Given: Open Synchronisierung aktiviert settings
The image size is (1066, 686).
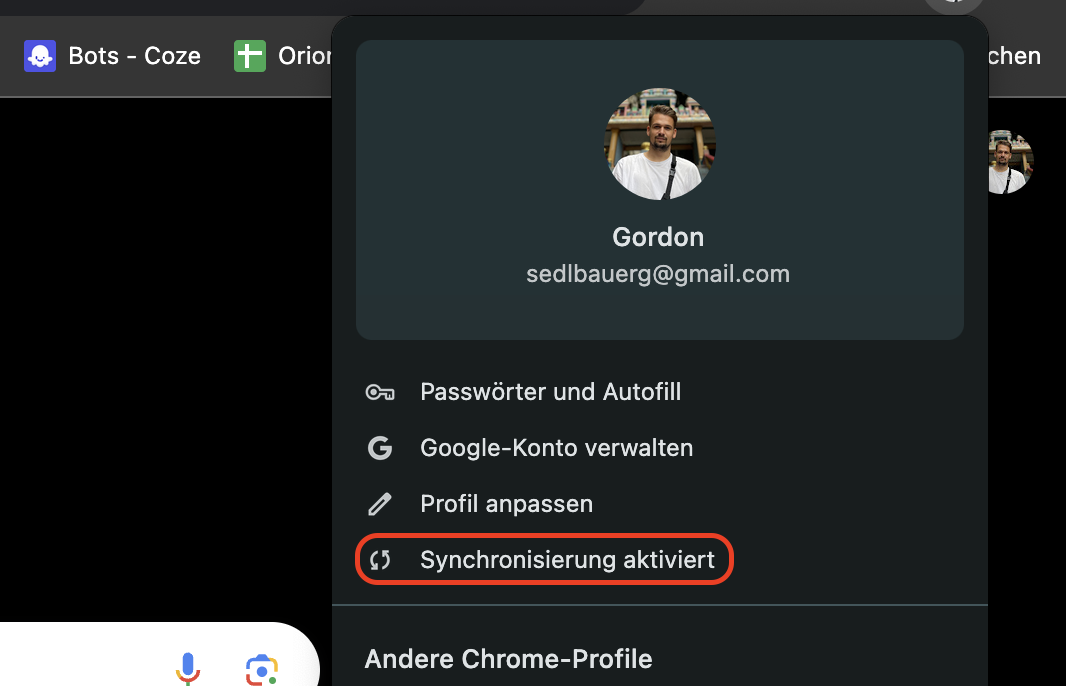Looking at the screenshot, I should tap(567, 560).
